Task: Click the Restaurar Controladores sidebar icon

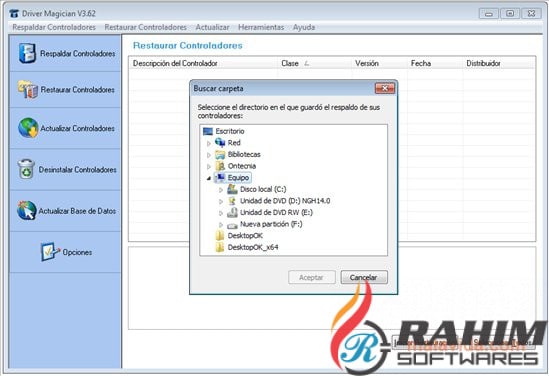Action: 28,90
